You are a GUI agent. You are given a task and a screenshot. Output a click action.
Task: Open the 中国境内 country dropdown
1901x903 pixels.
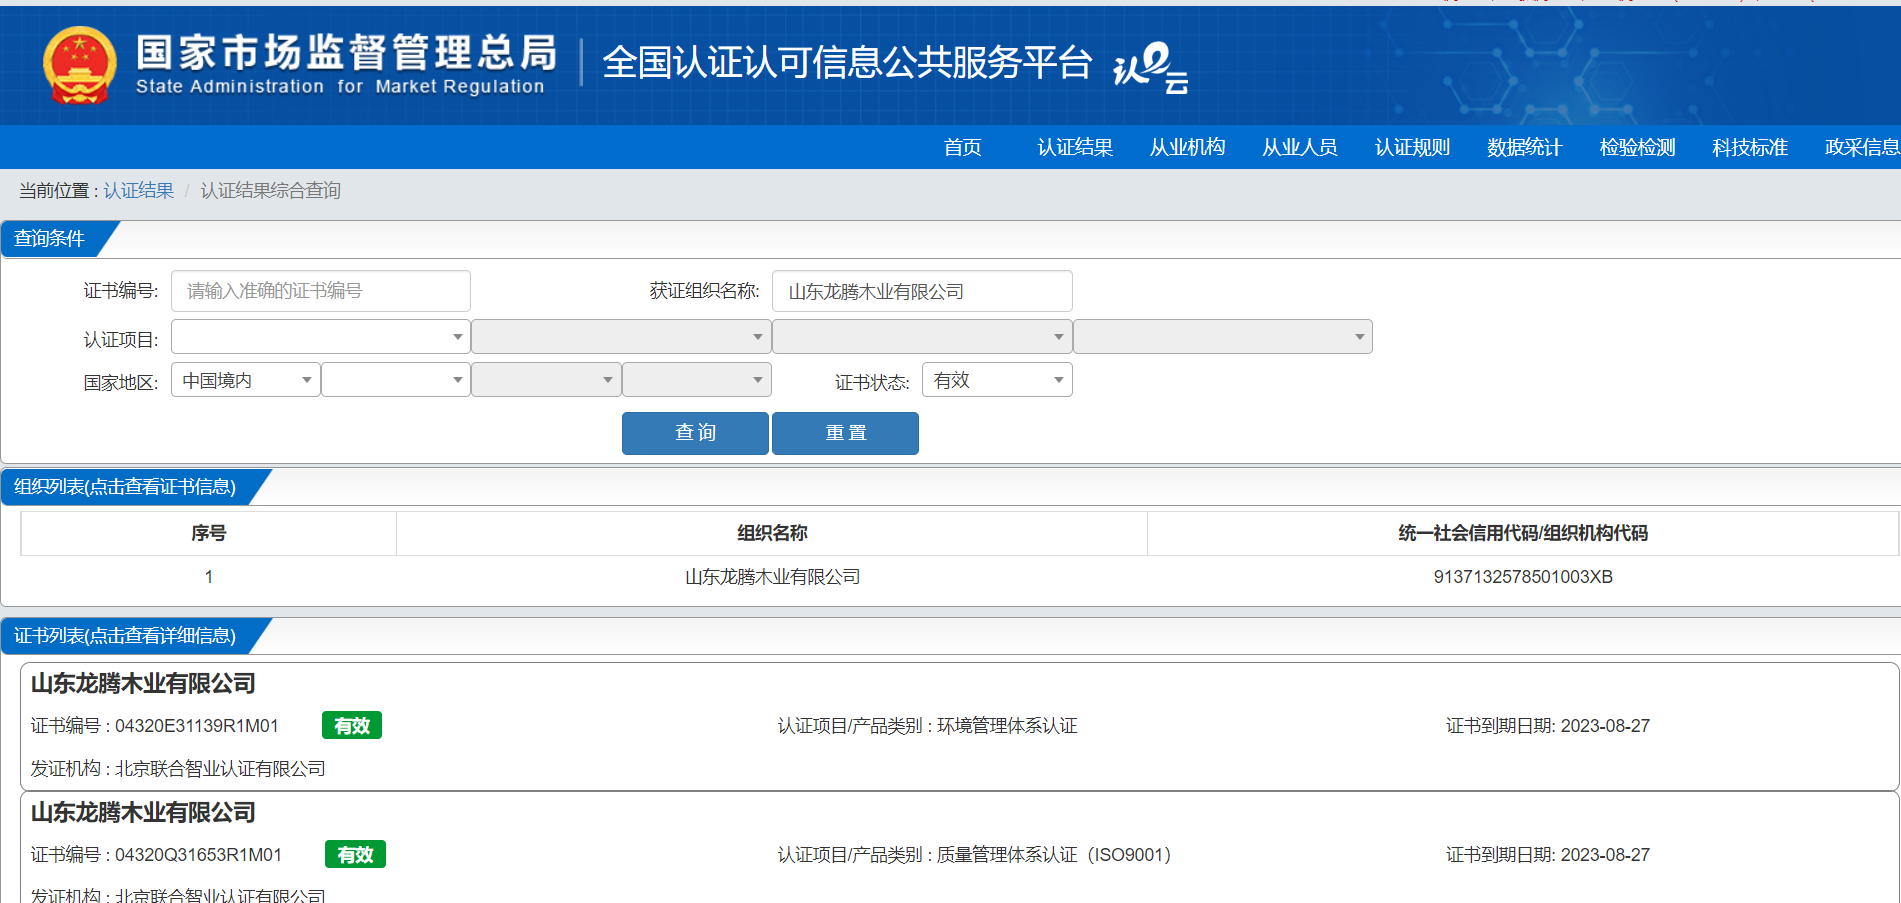pos(246,380)
